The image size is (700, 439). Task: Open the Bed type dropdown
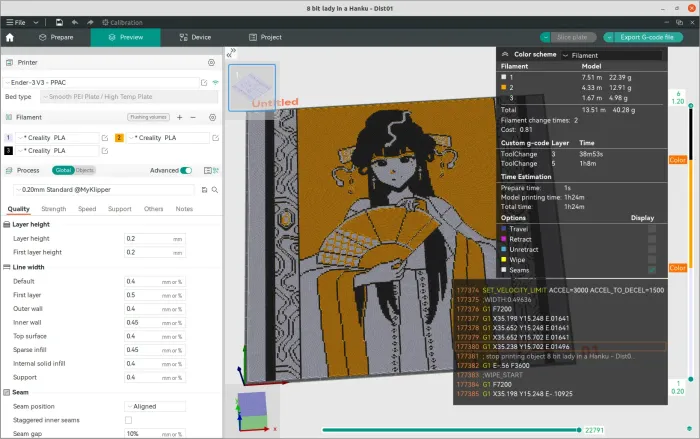tap(129, 97)
